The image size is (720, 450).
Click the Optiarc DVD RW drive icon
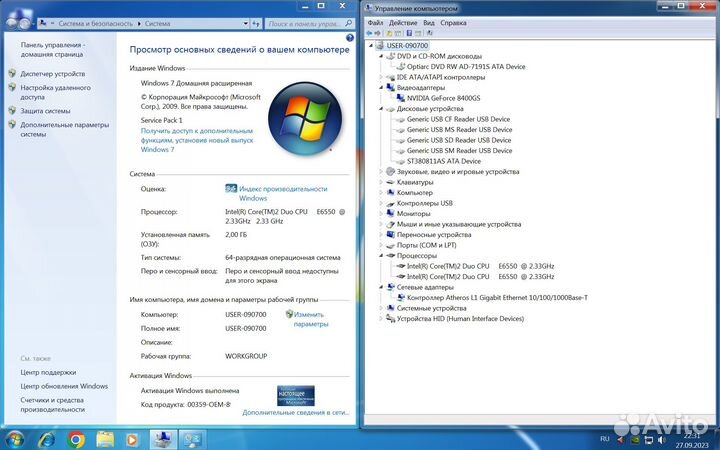click(x=400, y=67)
